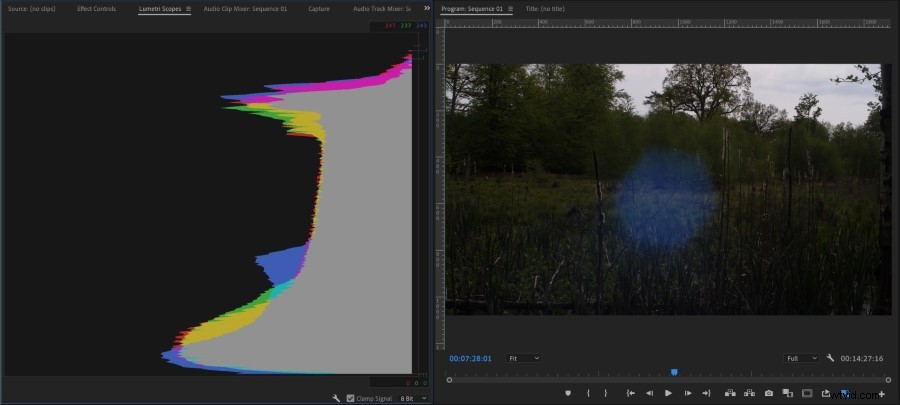Open Lumetri Scopes settings wrench

(336, 398)
